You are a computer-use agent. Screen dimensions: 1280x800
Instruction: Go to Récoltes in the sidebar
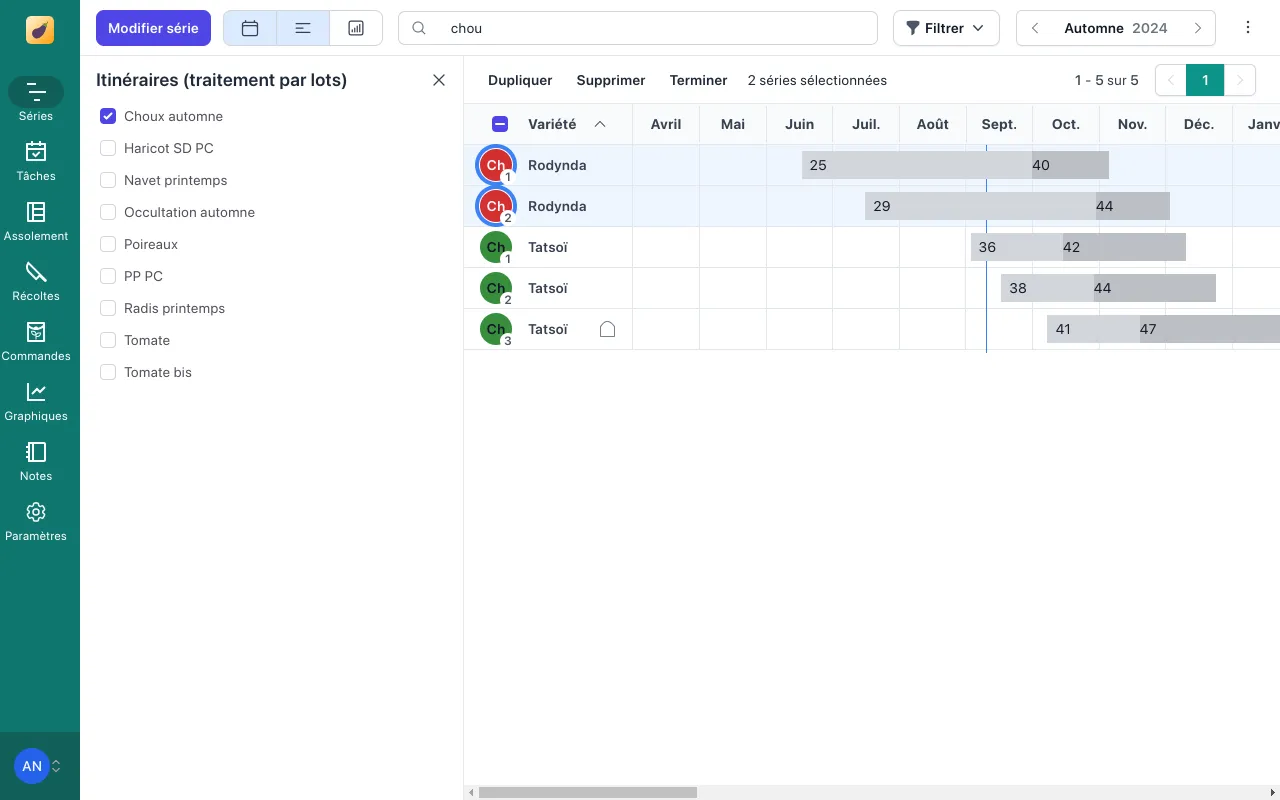tap(36, 281)
